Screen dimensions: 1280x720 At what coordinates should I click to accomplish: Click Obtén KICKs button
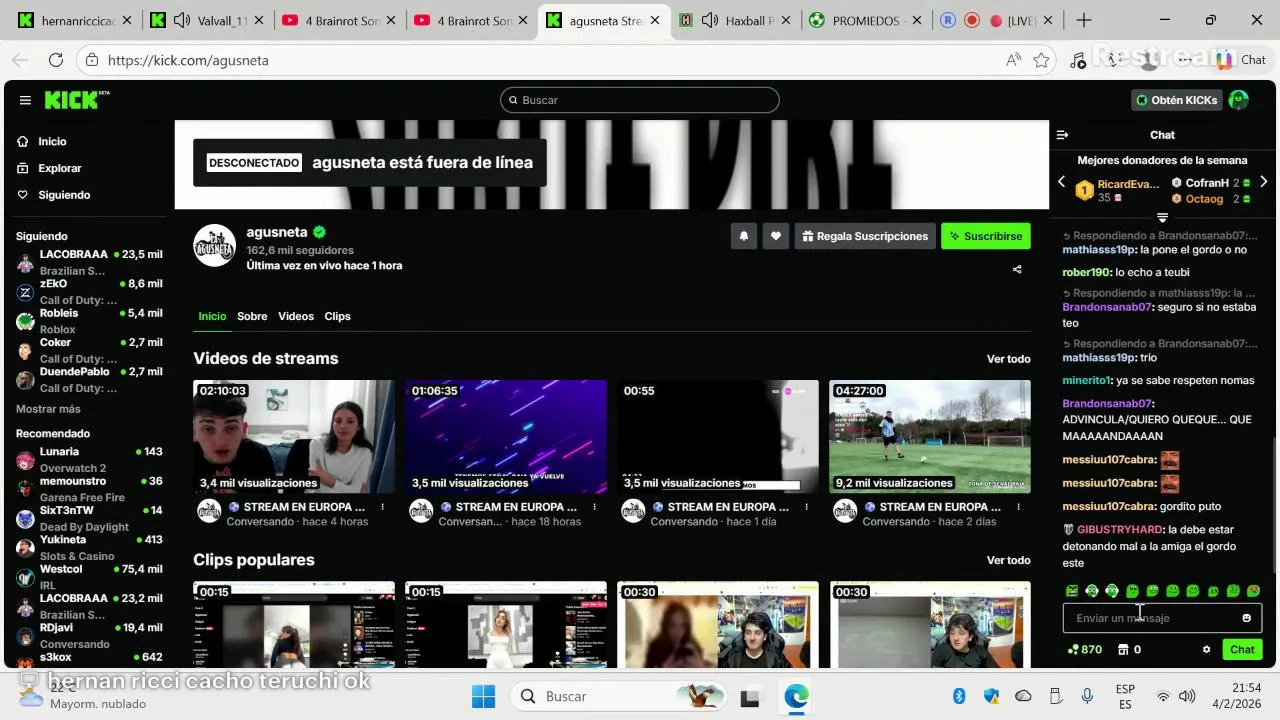(1177, 100)
